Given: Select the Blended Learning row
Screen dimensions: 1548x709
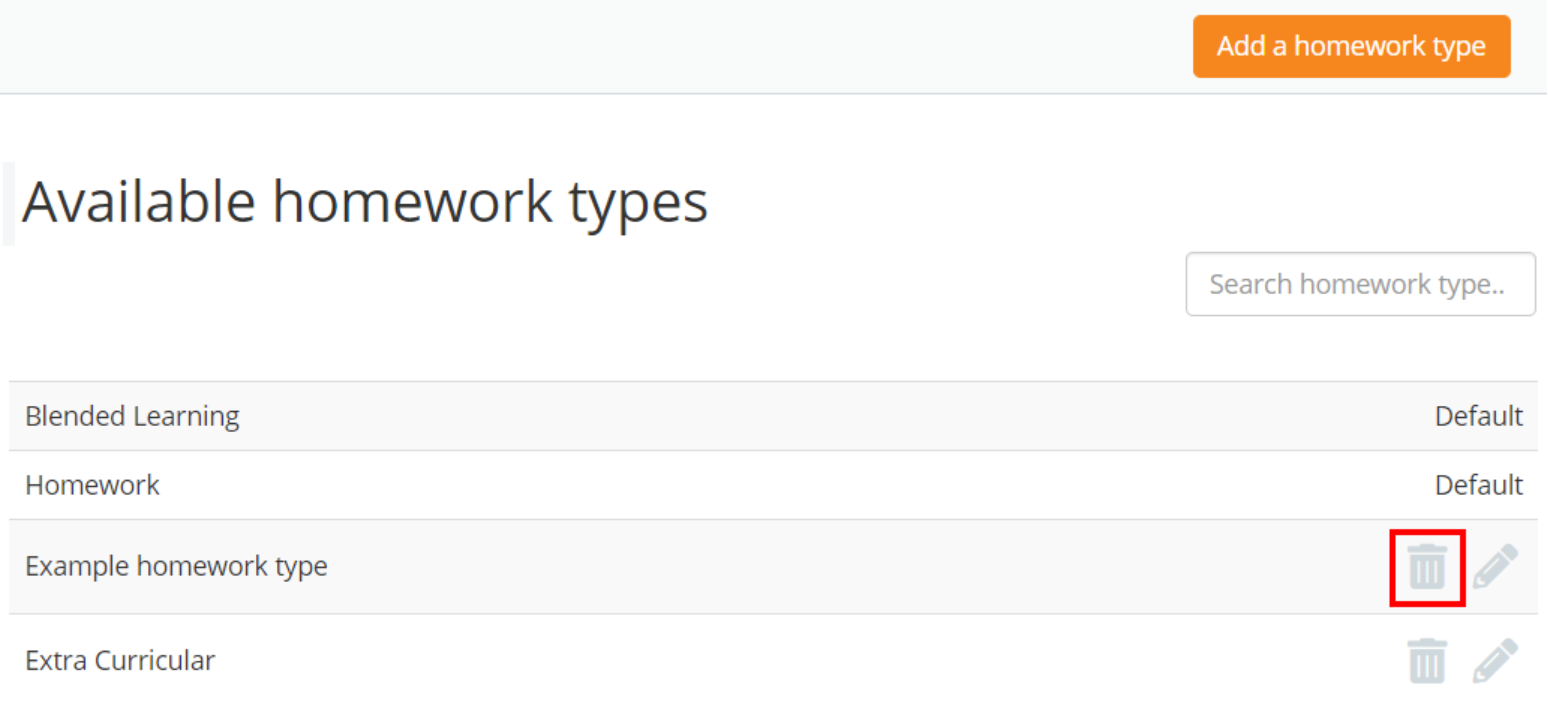Looking at the screenshot, I should point(132,416).
